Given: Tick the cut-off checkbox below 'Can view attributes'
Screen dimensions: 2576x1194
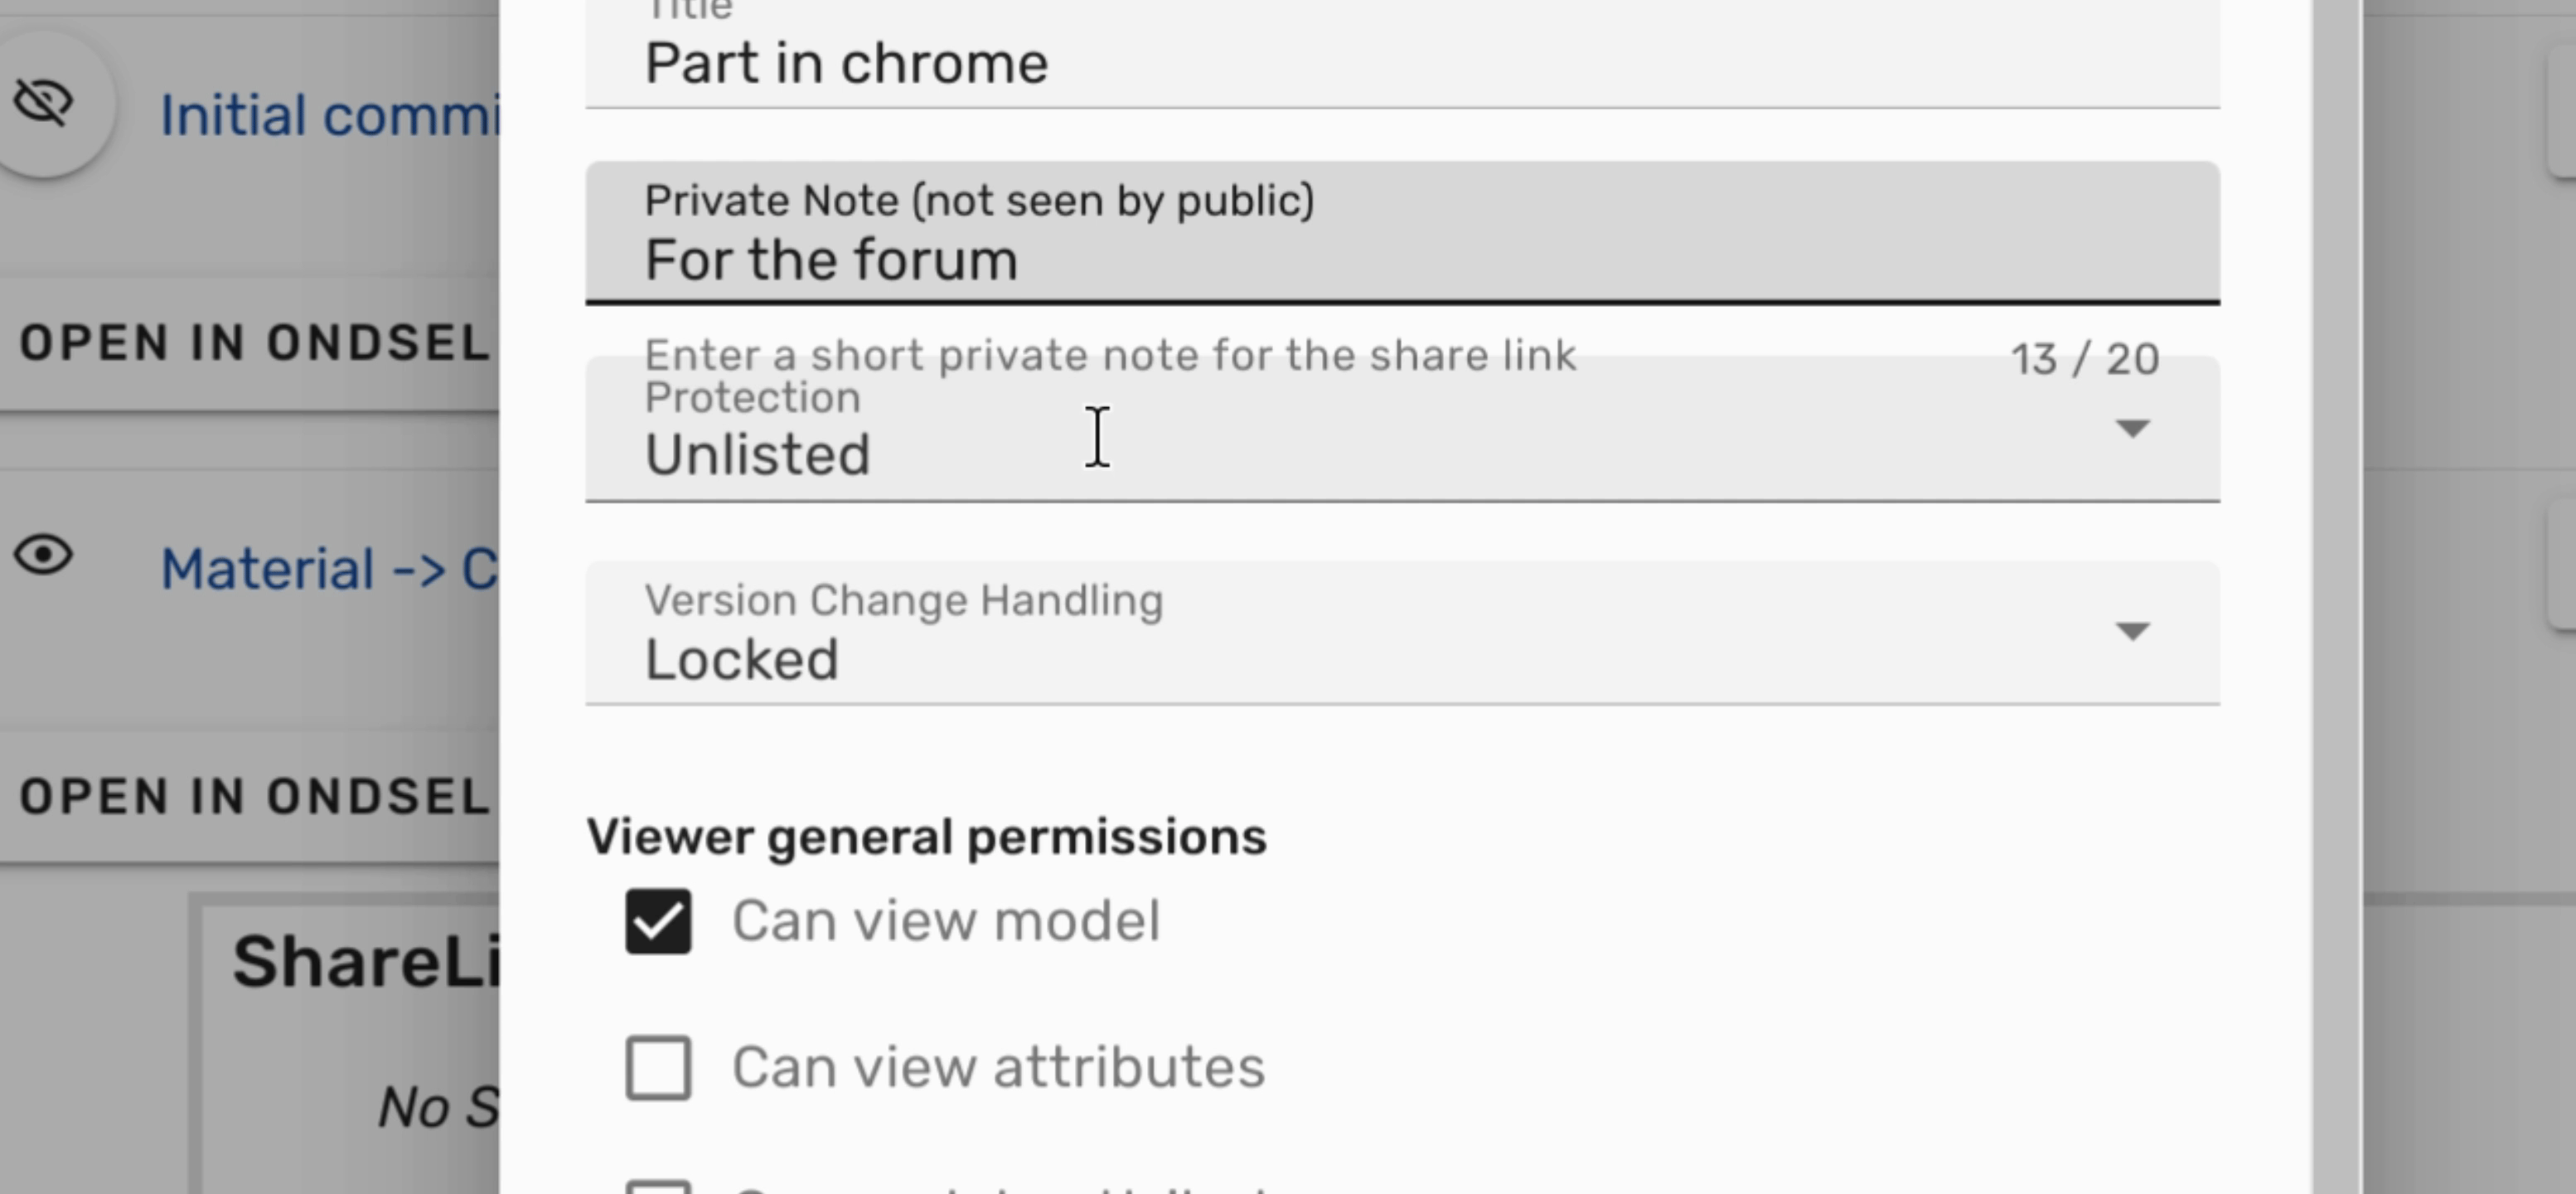Looking at the screenshot, I should (658, 1188).
